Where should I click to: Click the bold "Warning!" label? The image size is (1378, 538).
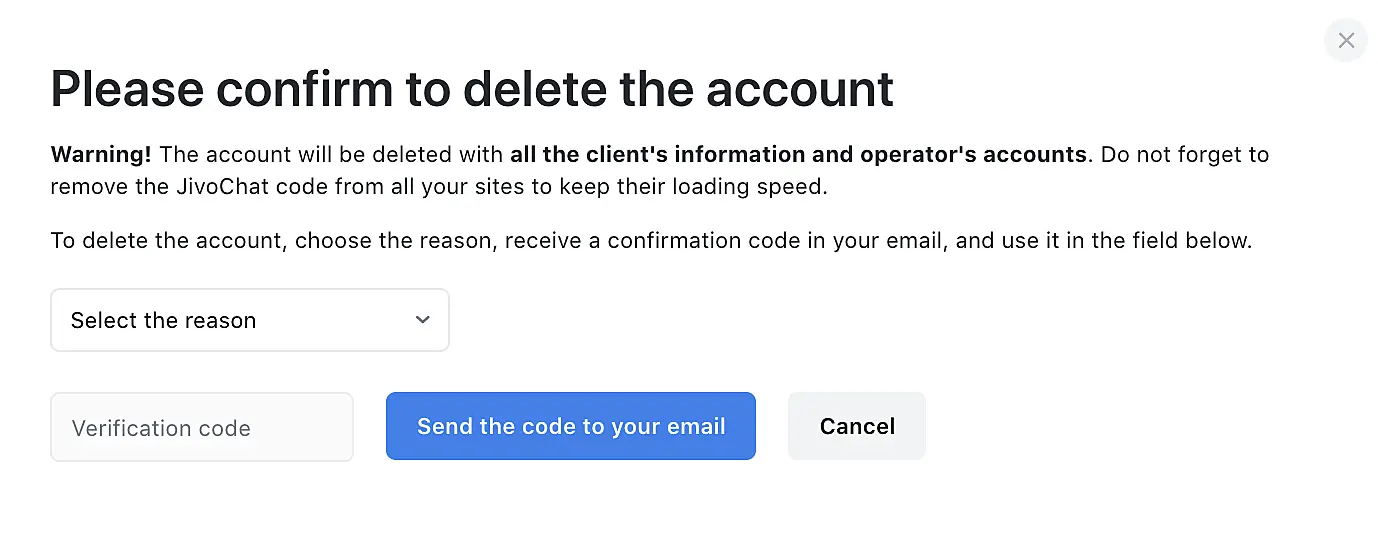[x=101, y=155]
